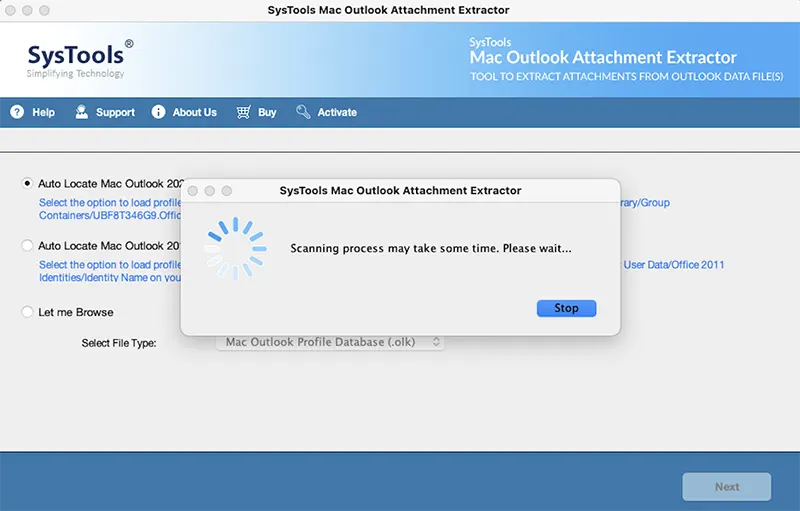The width and height of the screenshot is (800, 511).
Task: Close the main SysTools window
Action: pos(10,10)
